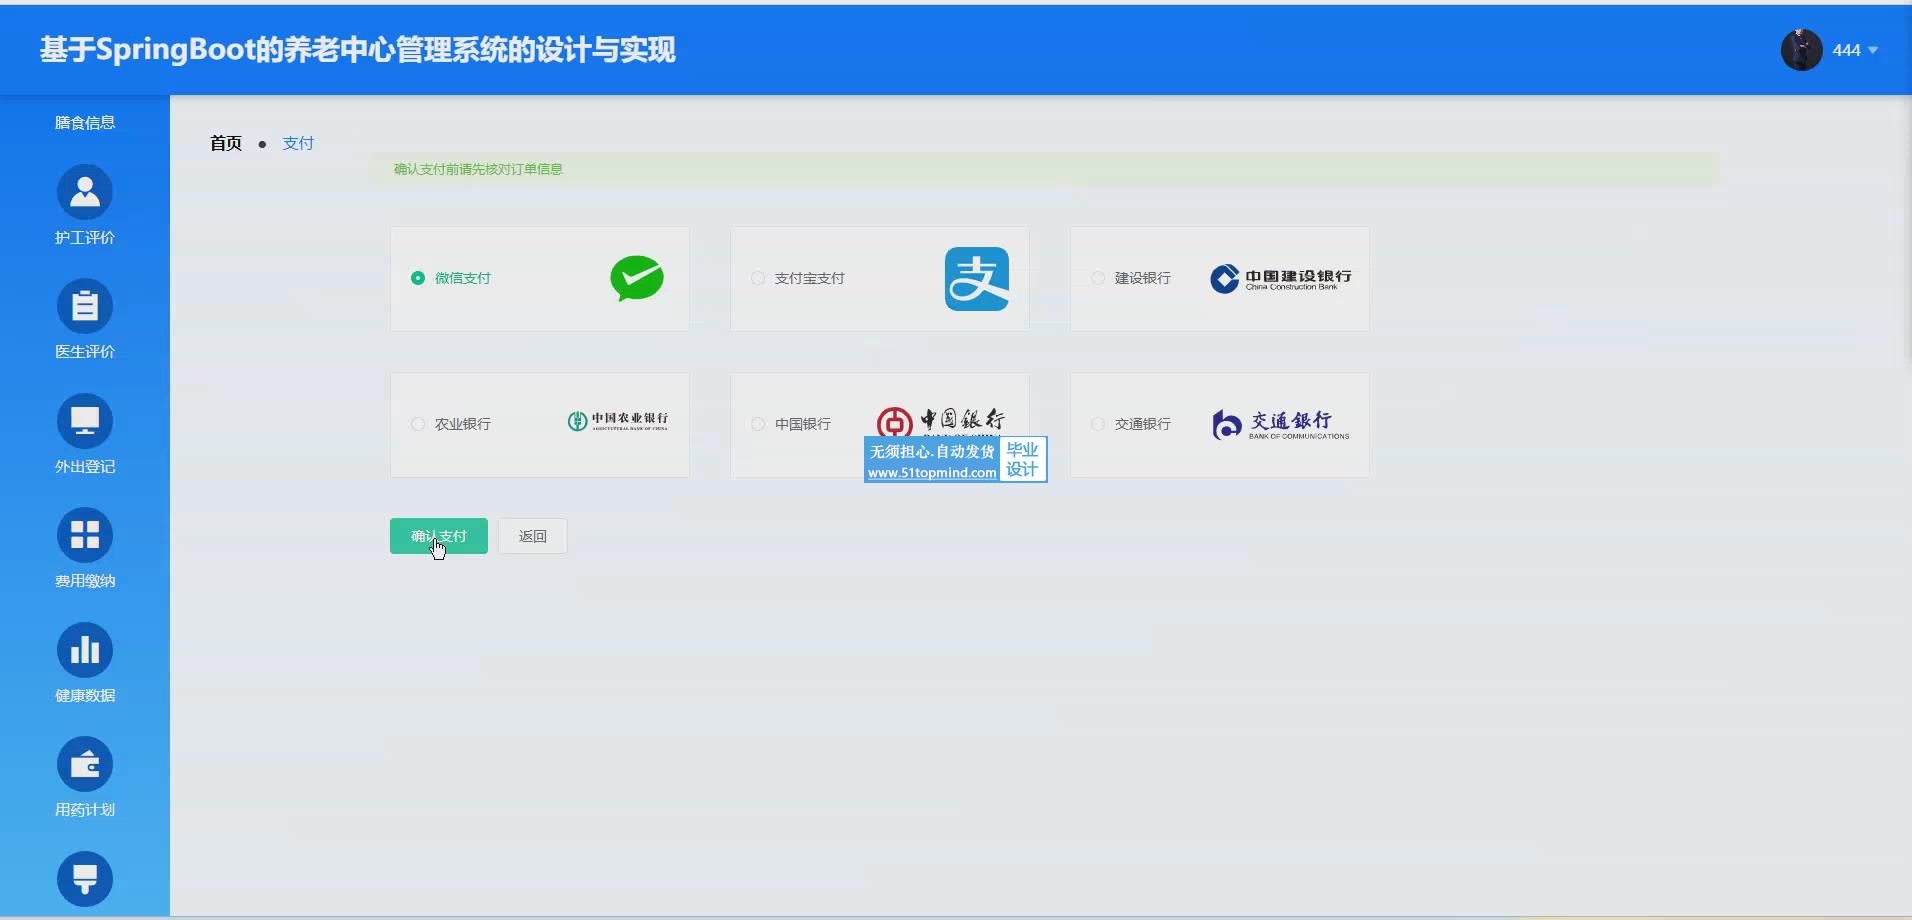Click the user avatar picture

tap(1801, 50)
